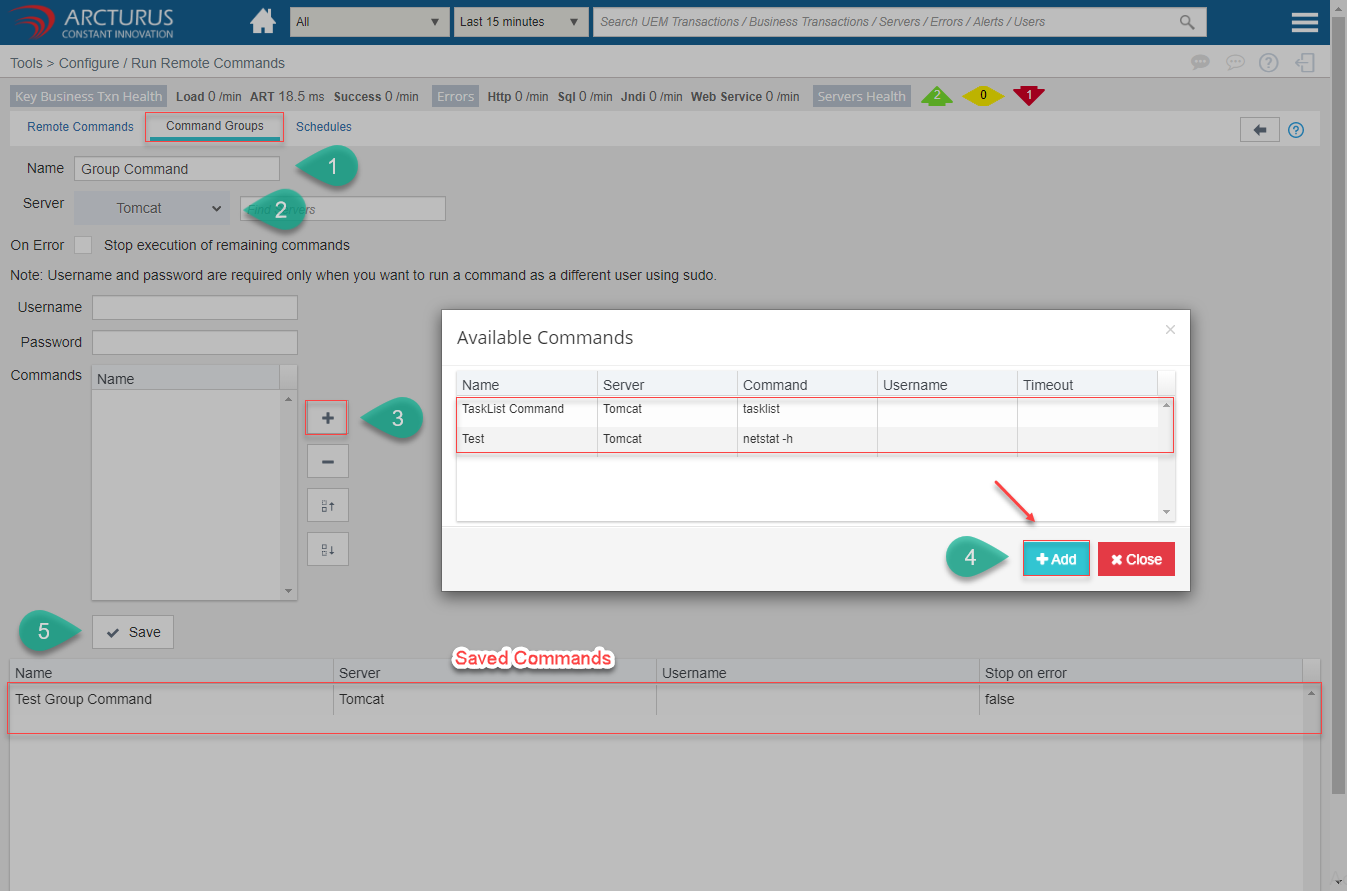Expand the Tomcat server dropdown

point(152,208)
